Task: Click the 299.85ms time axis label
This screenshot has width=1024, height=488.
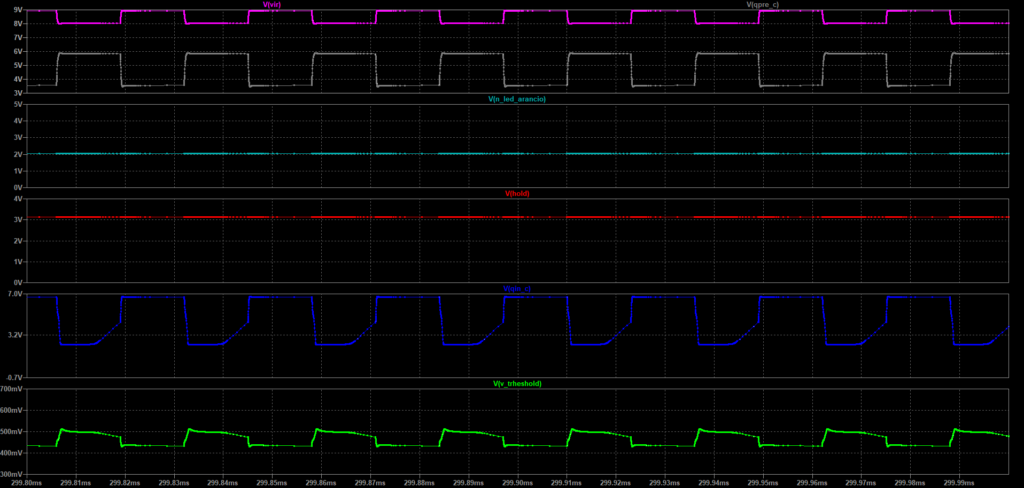Action: point(272,483)
